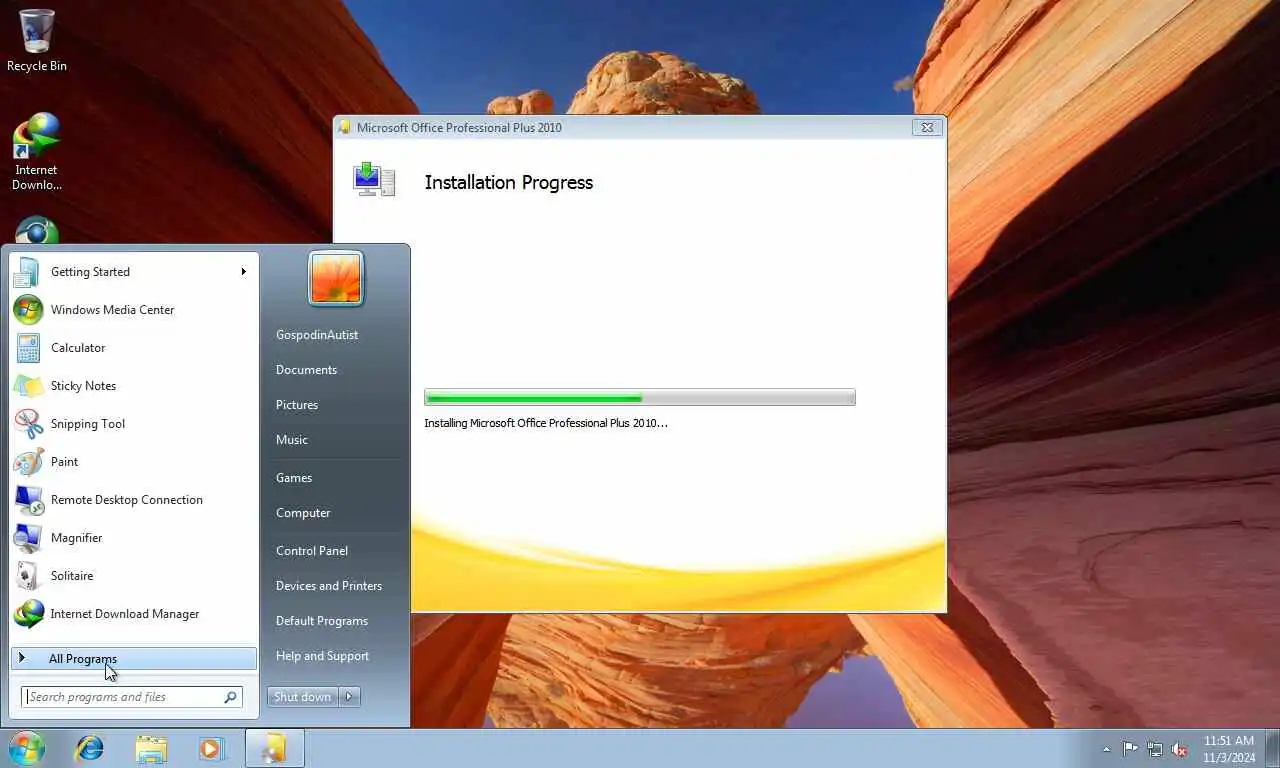Screen dimensions: 1280x768
Task: Open Pictures from Start menu
Action: point(297,405)
